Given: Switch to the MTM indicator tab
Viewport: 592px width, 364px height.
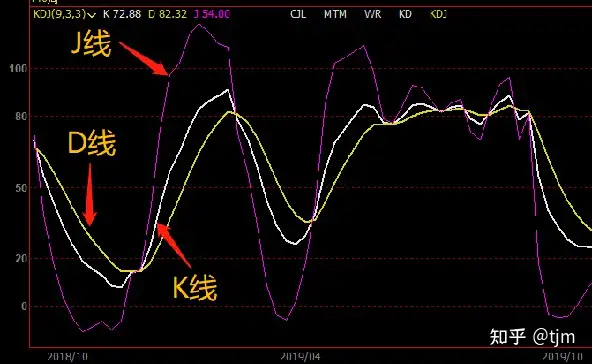Looking at the screenshot, I should click(335, 14).
